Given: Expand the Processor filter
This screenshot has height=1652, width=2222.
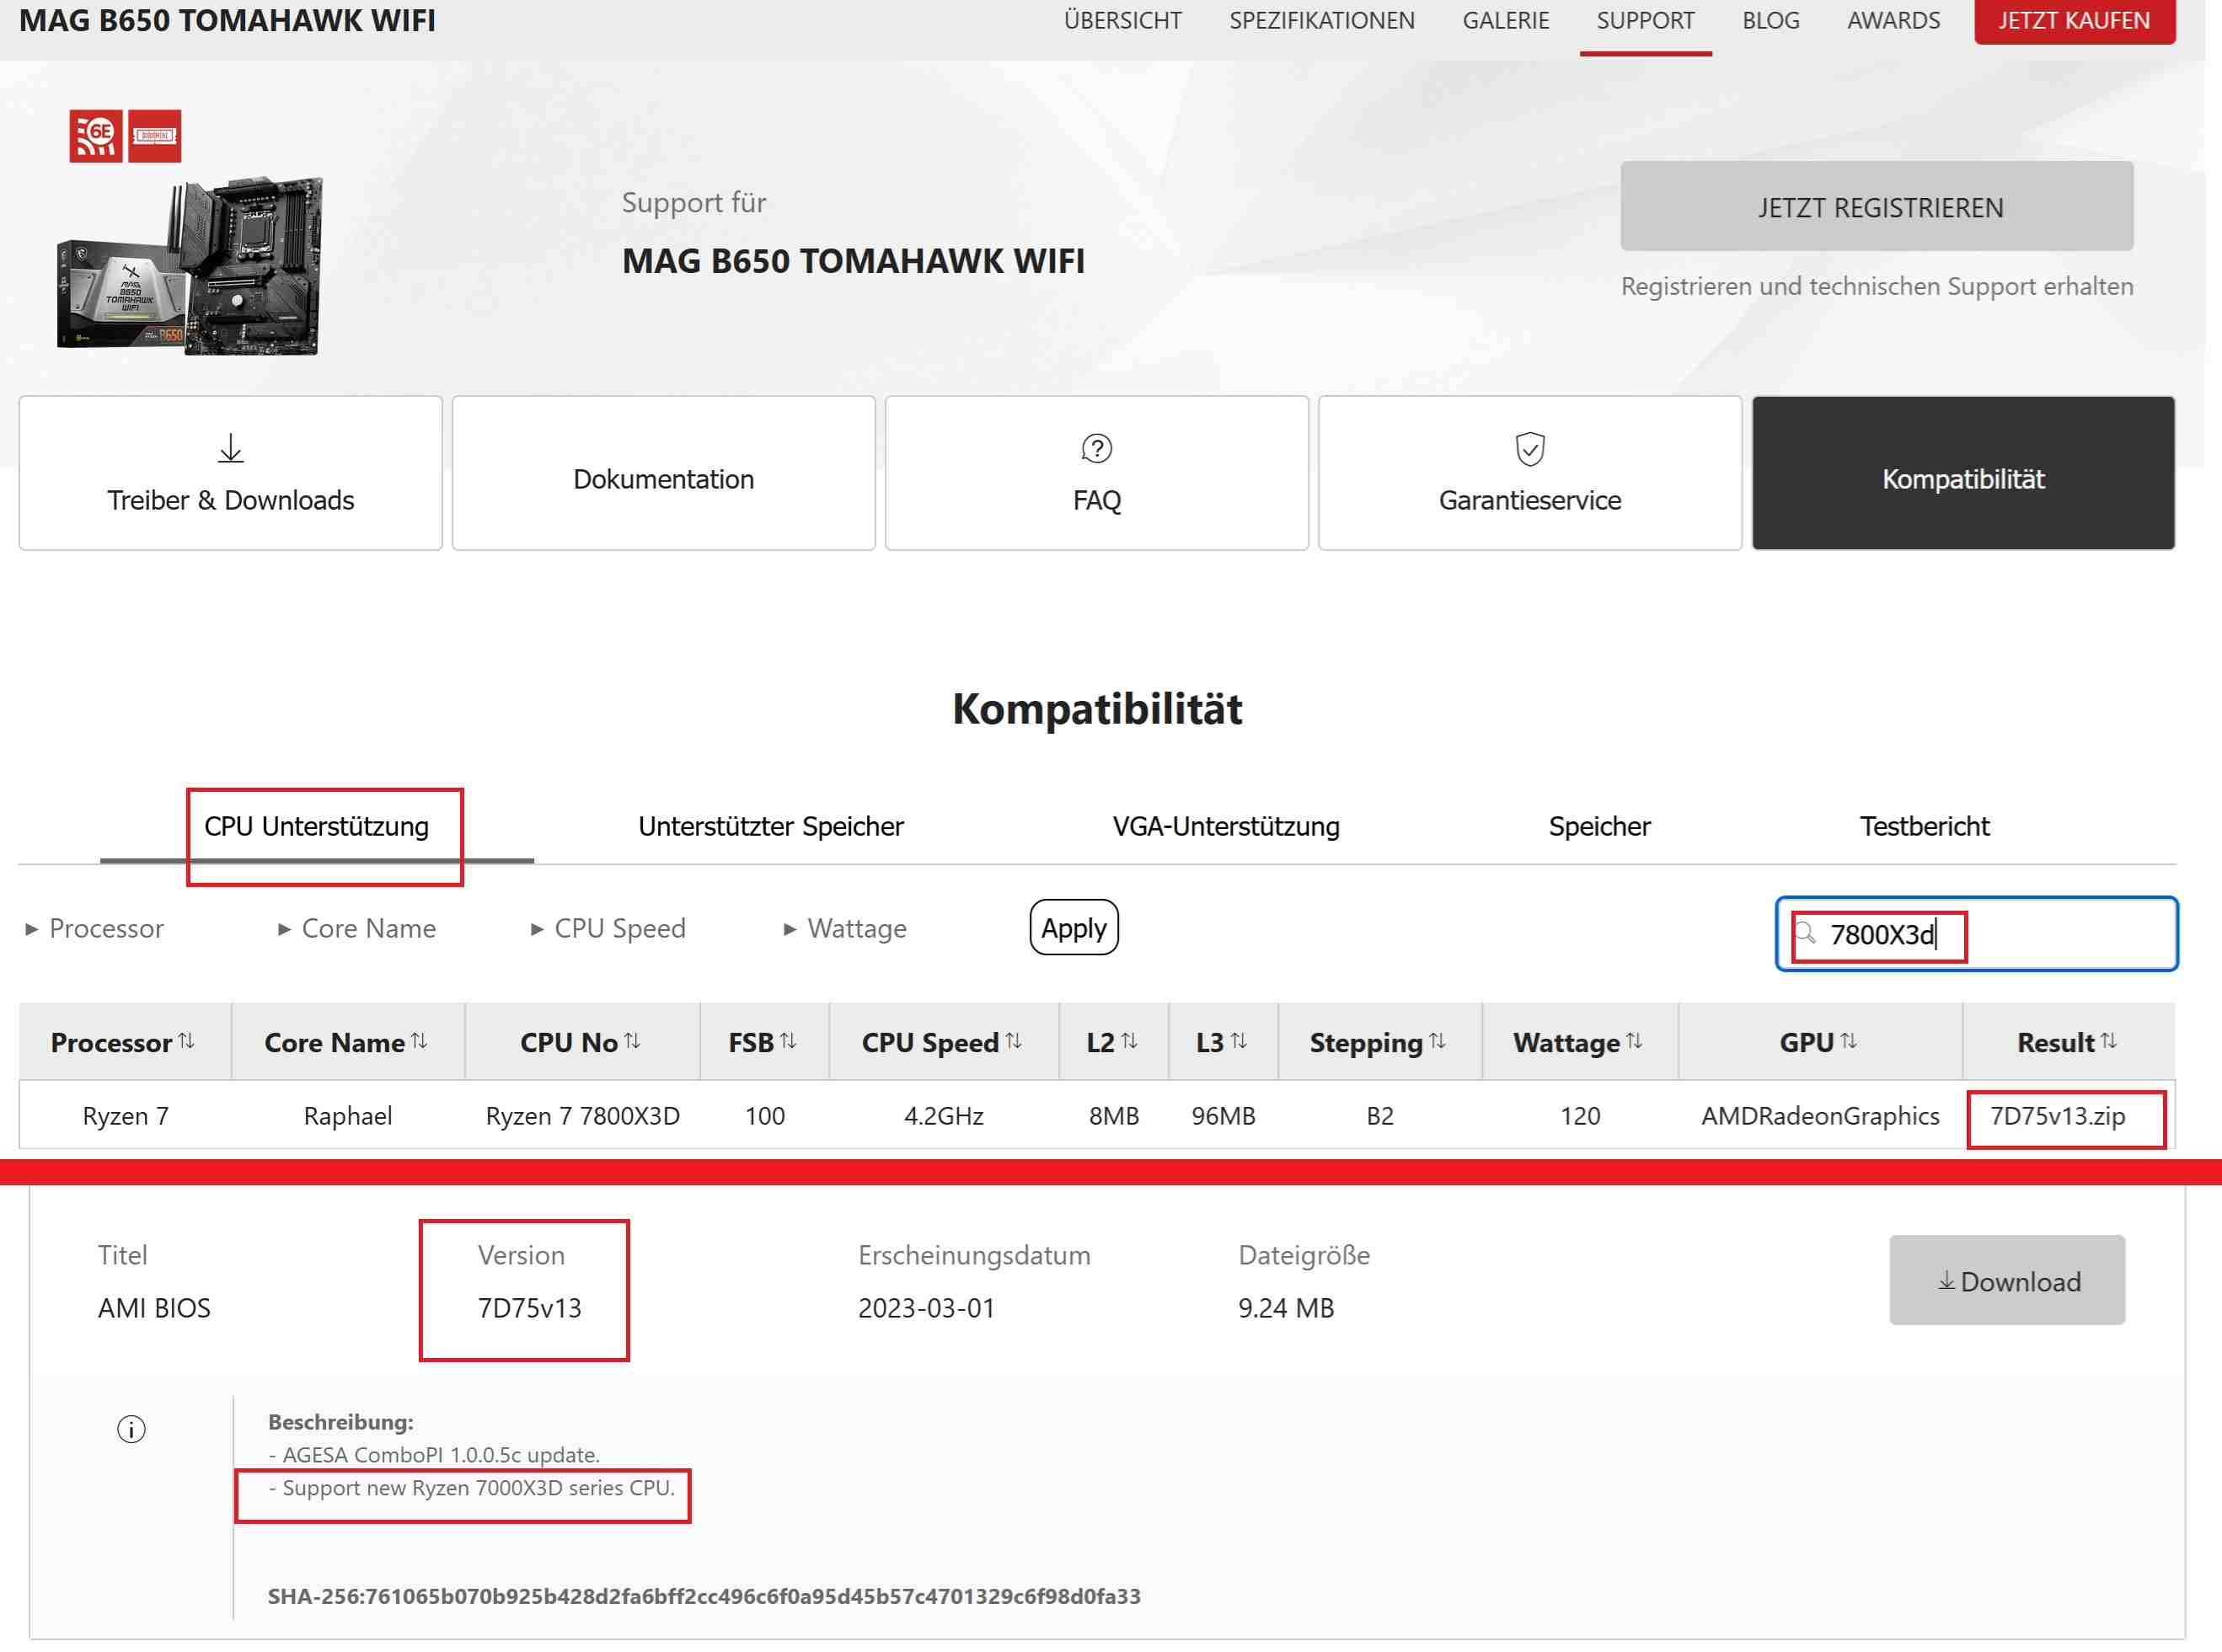Looking at the screenshot, I should point(94,928).
